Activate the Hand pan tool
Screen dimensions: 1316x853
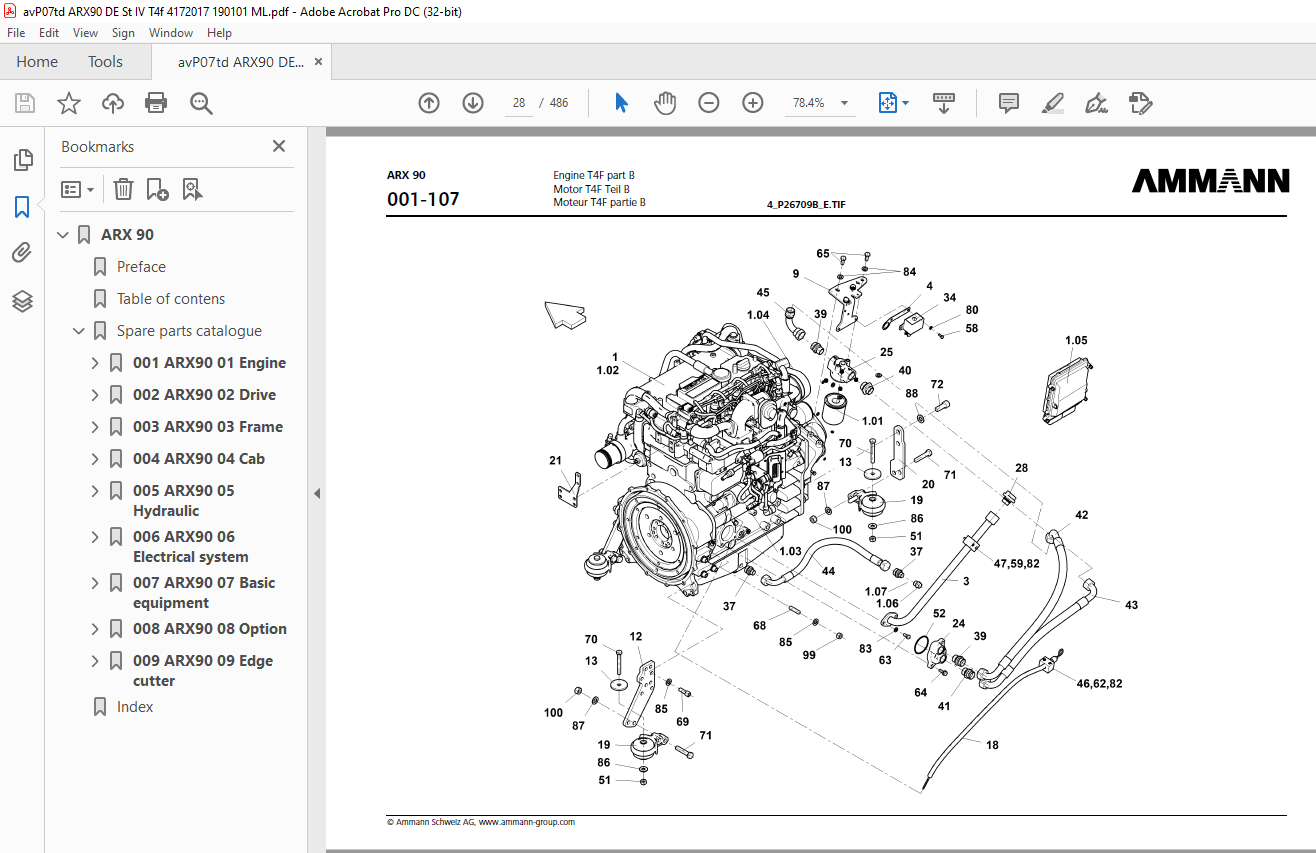(x=665, y=103)
